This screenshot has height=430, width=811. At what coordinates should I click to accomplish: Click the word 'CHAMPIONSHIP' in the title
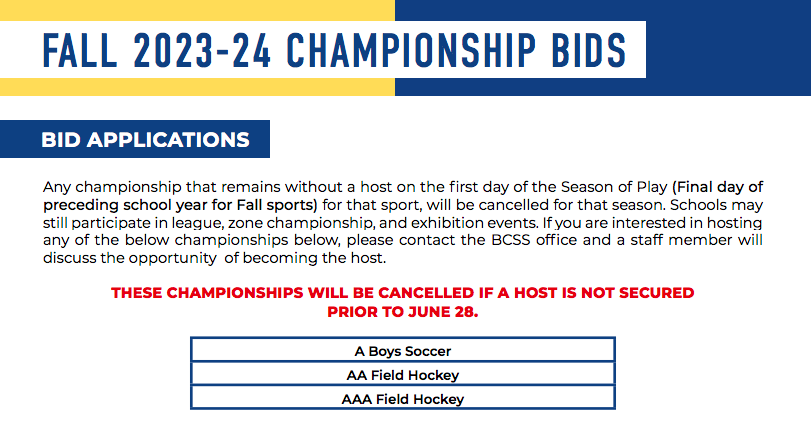(411, 50)
